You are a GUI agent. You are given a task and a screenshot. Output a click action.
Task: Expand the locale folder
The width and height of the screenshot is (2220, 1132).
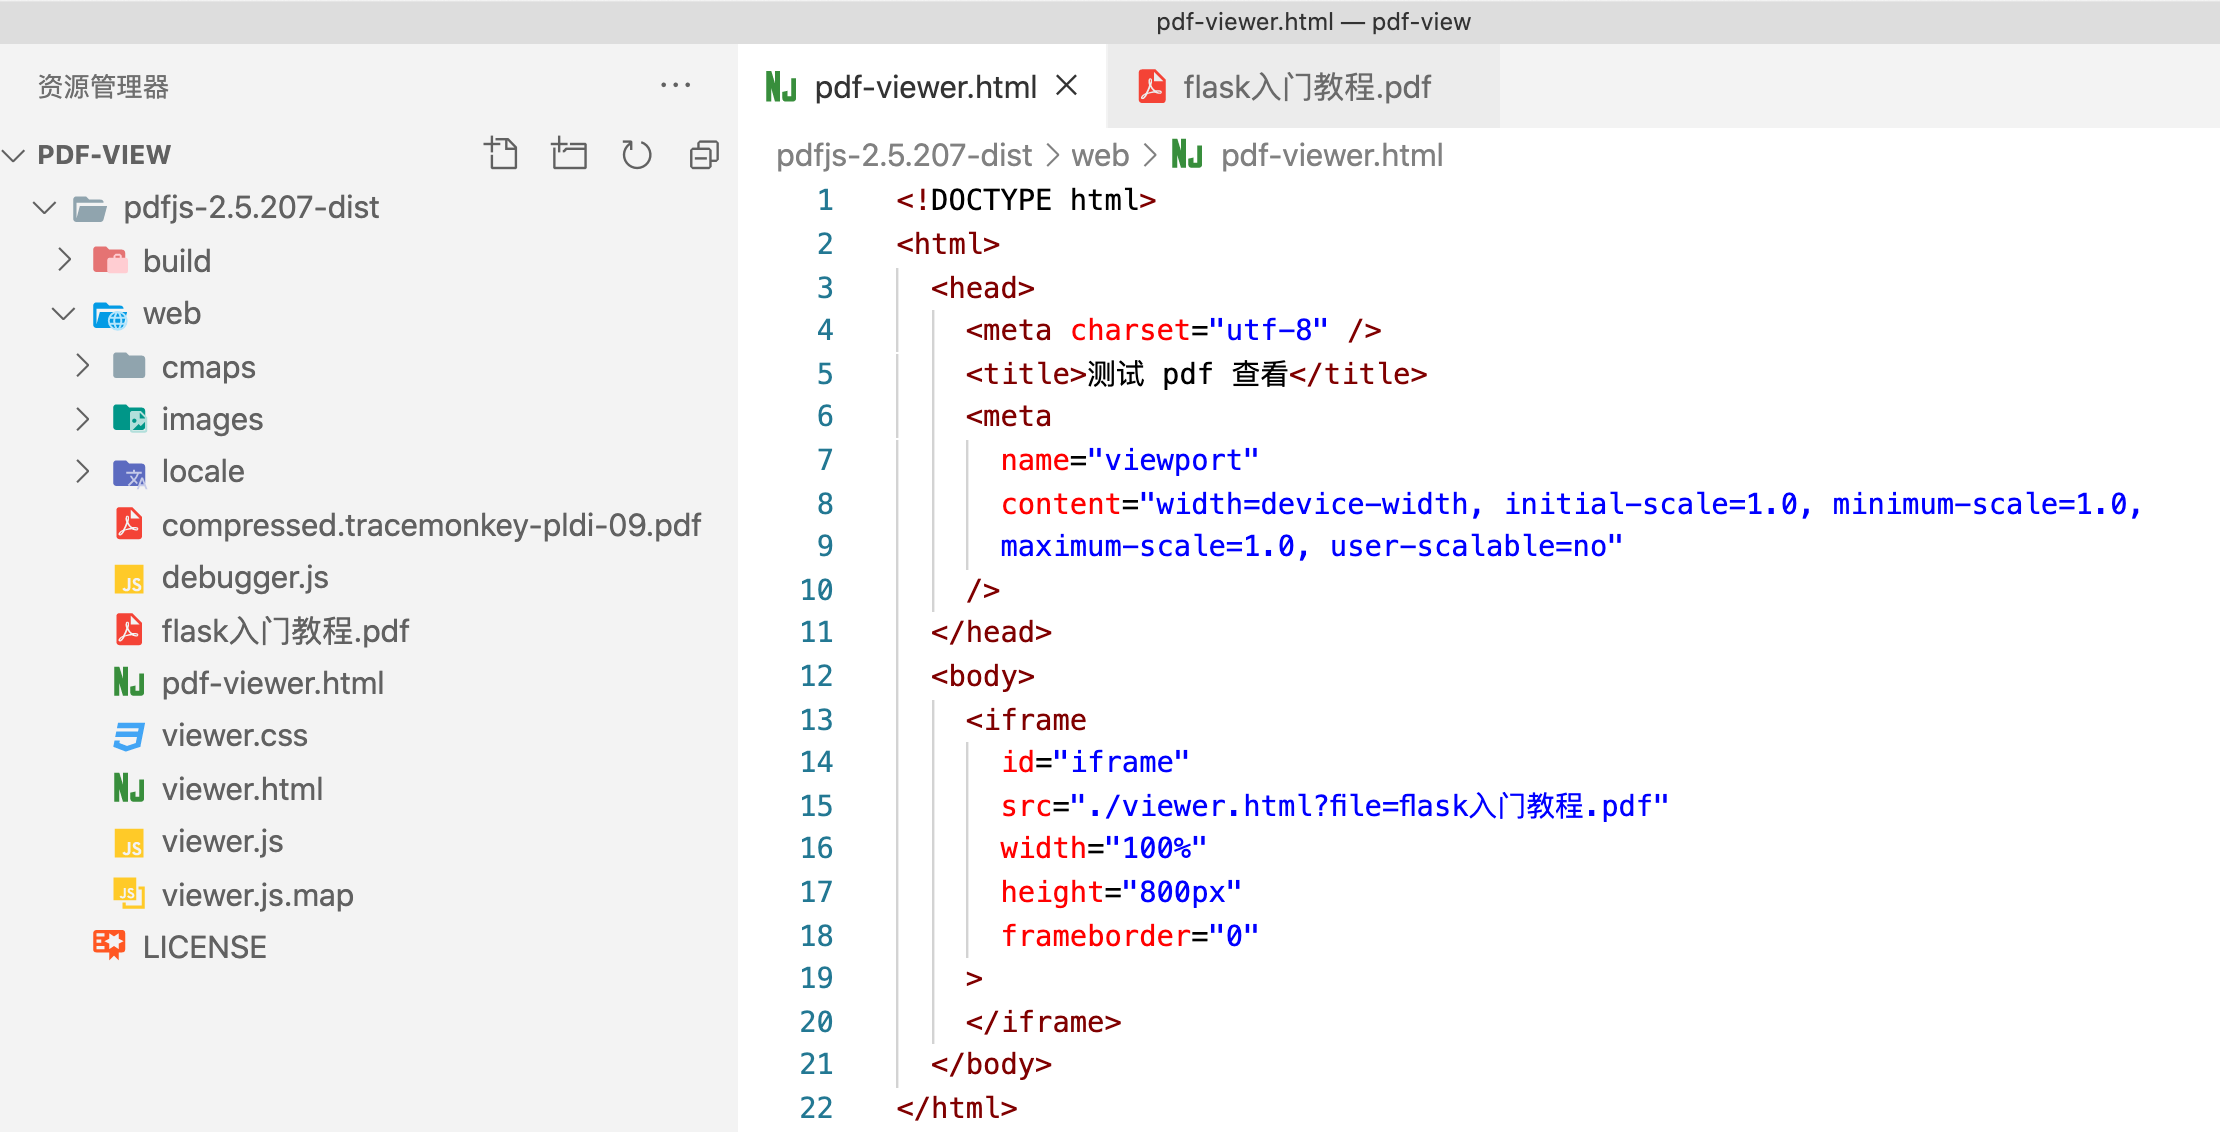click(83, 471)
